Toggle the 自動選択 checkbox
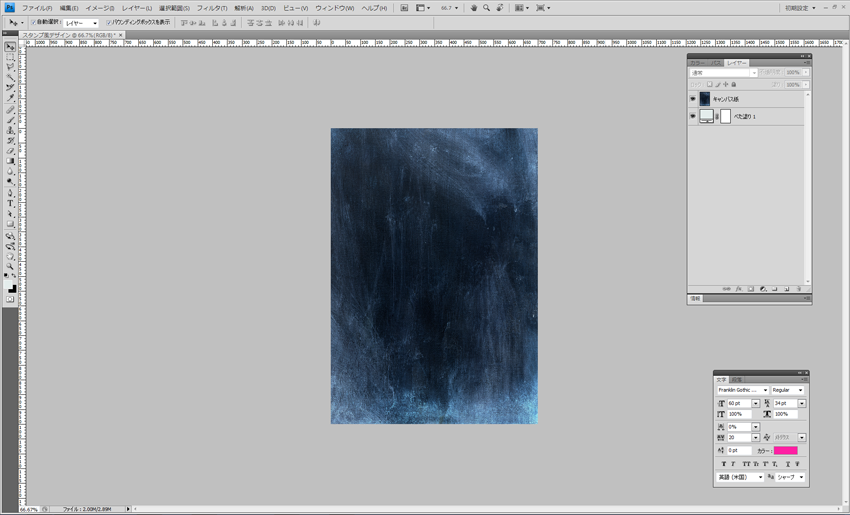The image size is (850, 515). tap(34, 22)
